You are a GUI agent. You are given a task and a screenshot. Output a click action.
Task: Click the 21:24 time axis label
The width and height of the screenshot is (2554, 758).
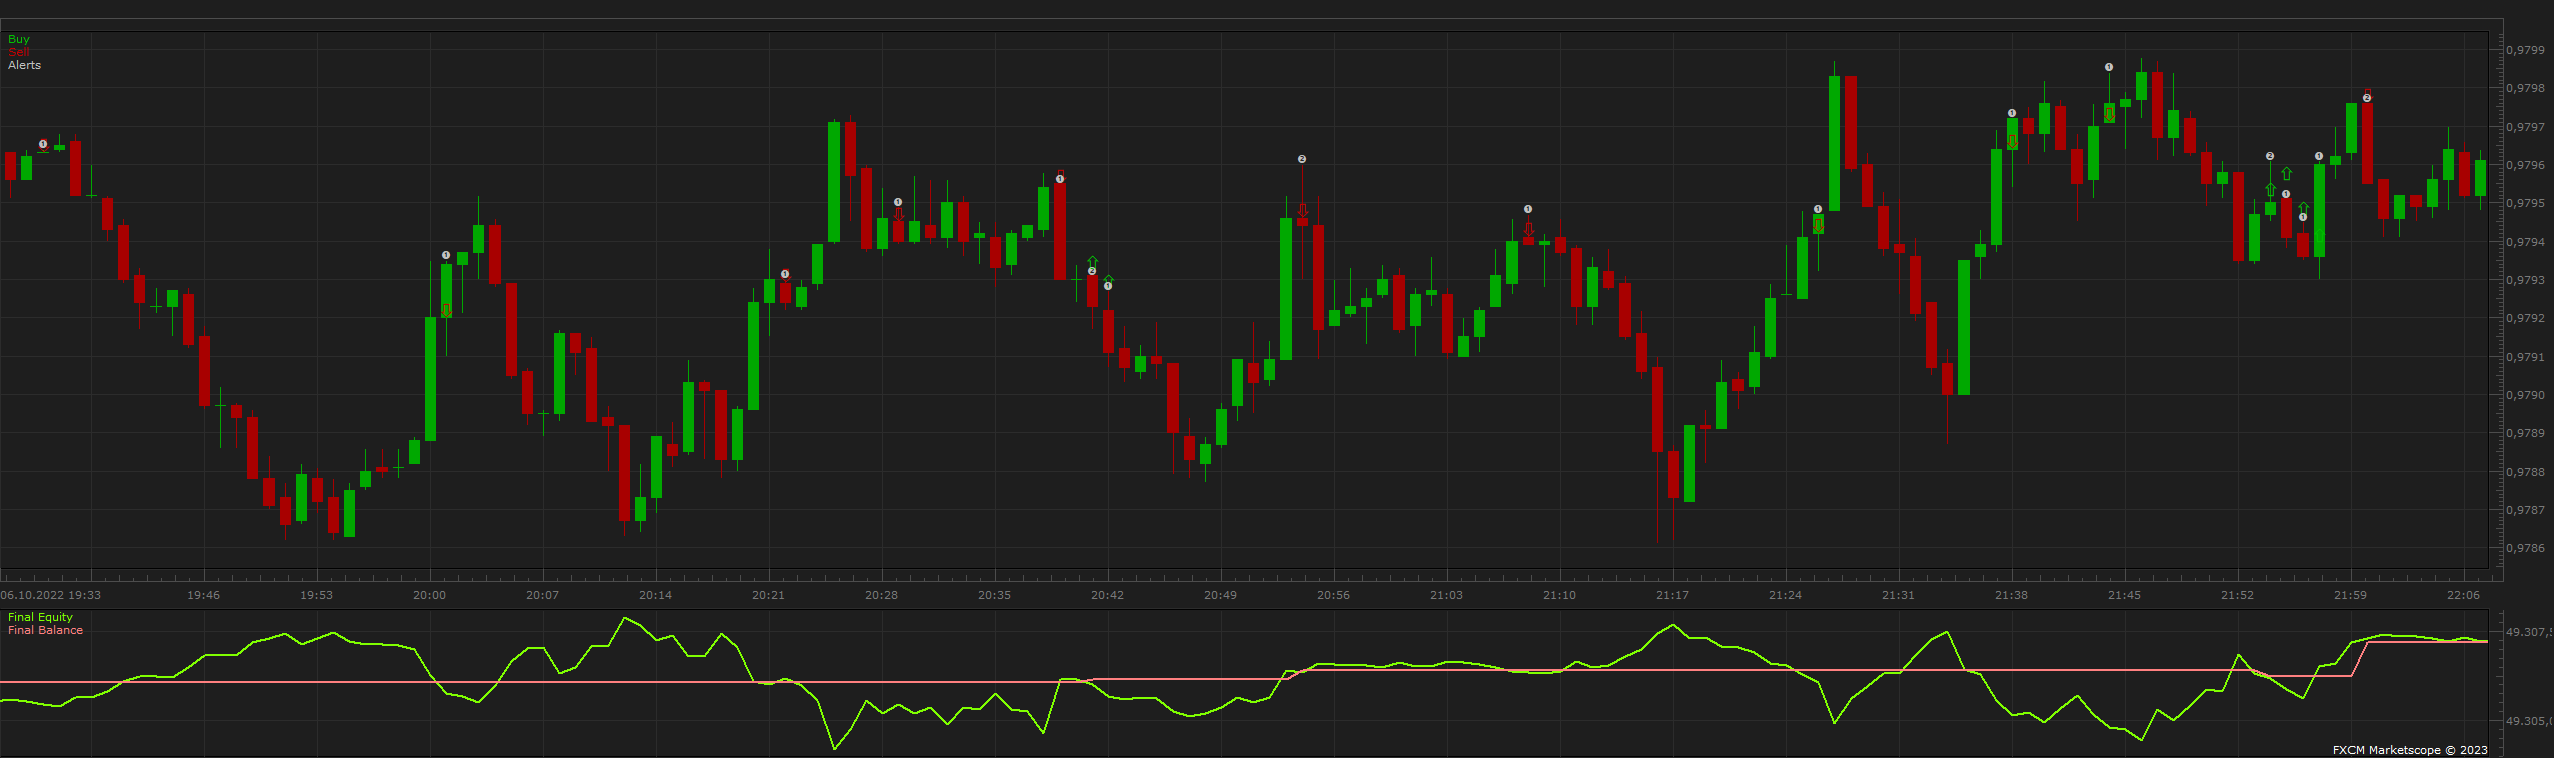click(1786, 595)
